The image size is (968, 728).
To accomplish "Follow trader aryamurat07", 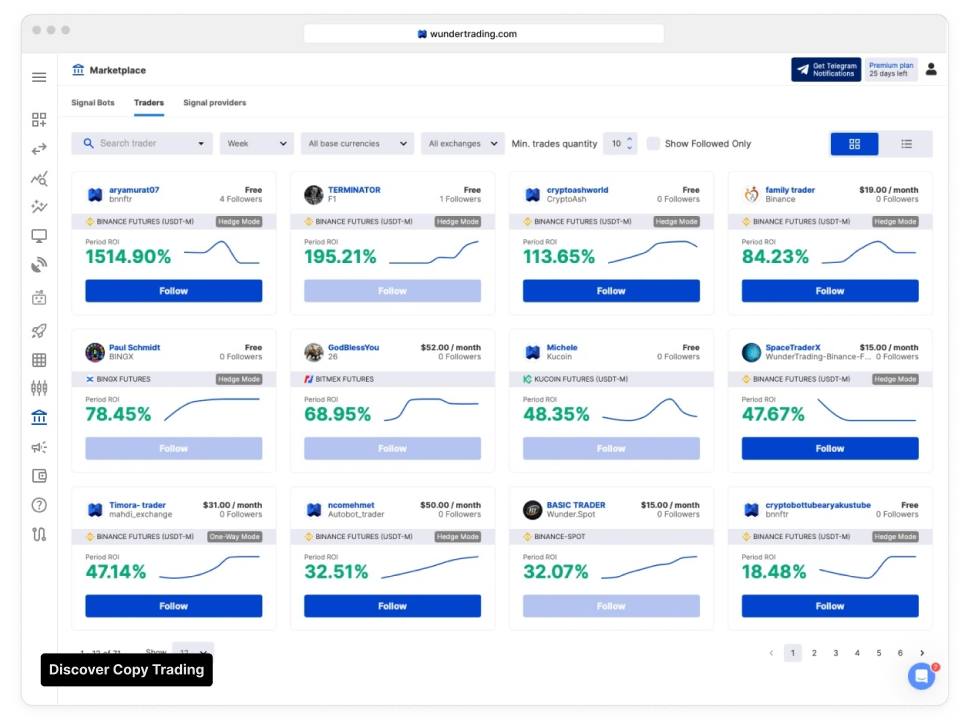I will 173,291.
